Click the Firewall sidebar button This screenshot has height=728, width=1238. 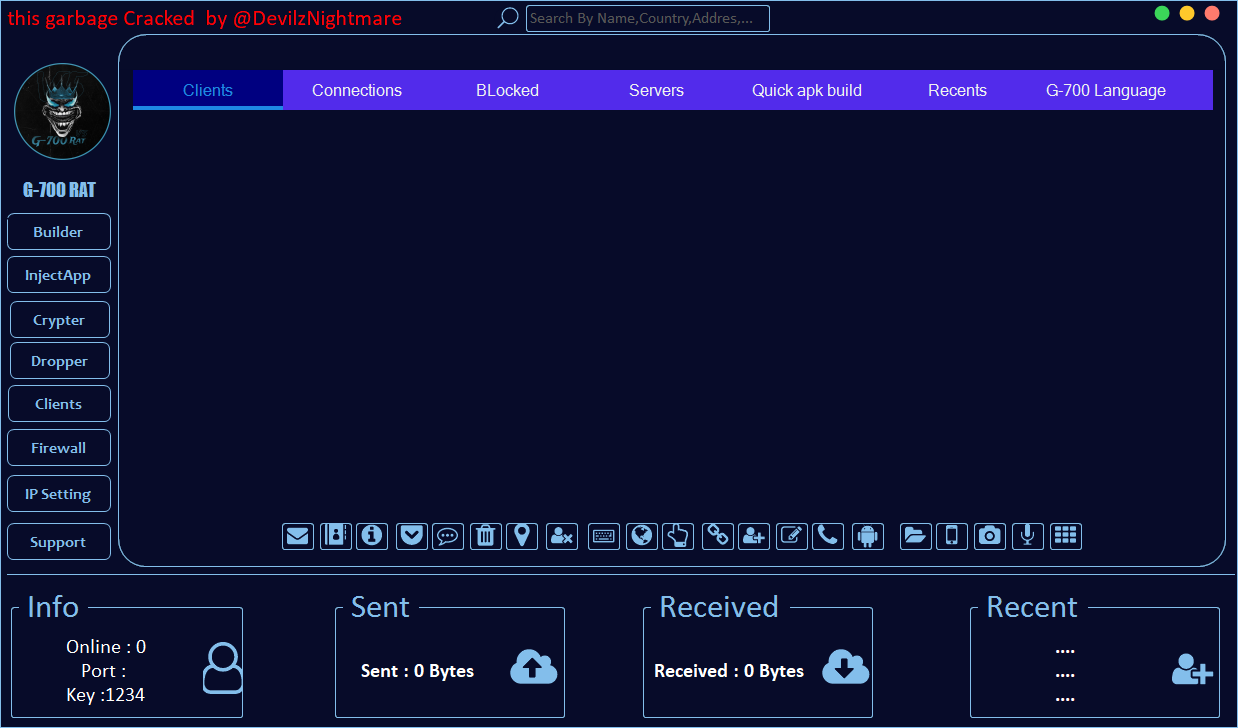pyautogui.click(x=59, y=448)
